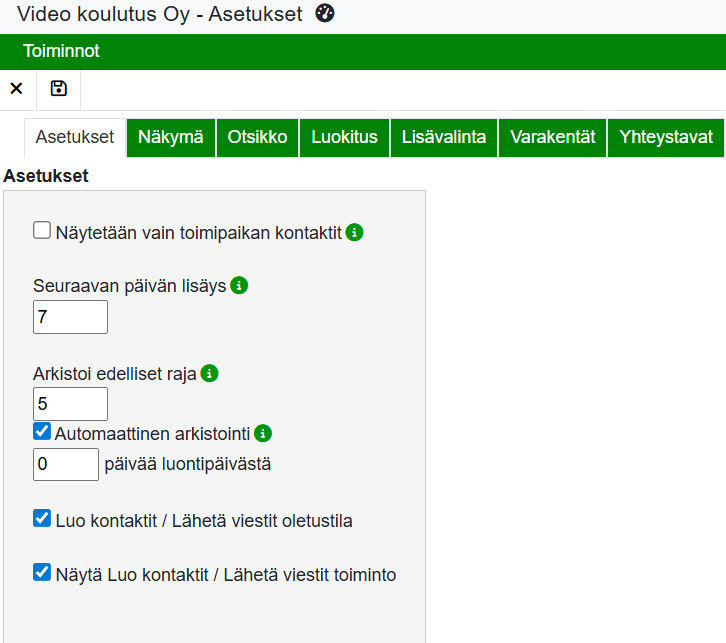Uncheck the Automaattinen arkistointi checkbox
The image size is (726, 643).
tap(42, 432)
